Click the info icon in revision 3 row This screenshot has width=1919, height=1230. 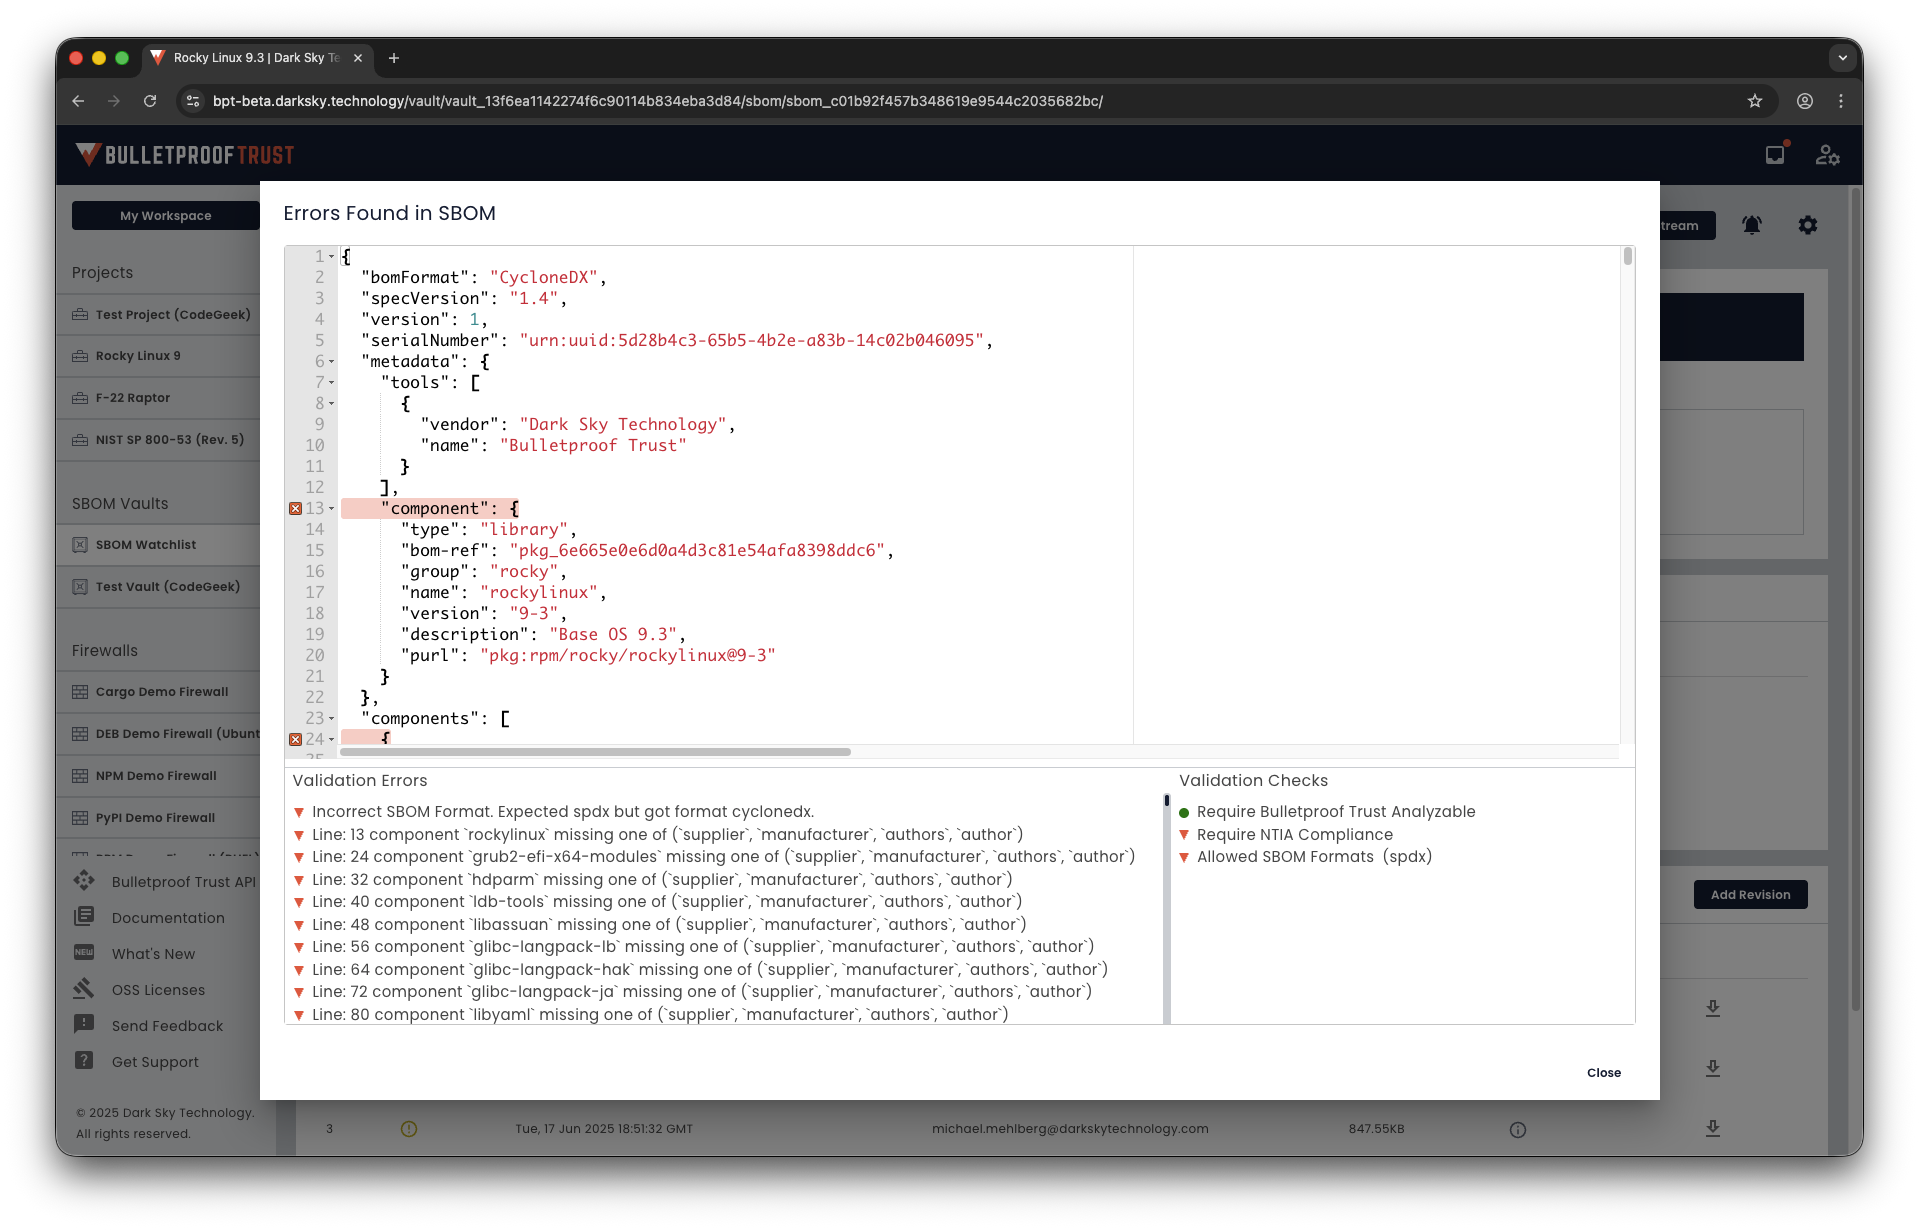pos(1518,1130)
